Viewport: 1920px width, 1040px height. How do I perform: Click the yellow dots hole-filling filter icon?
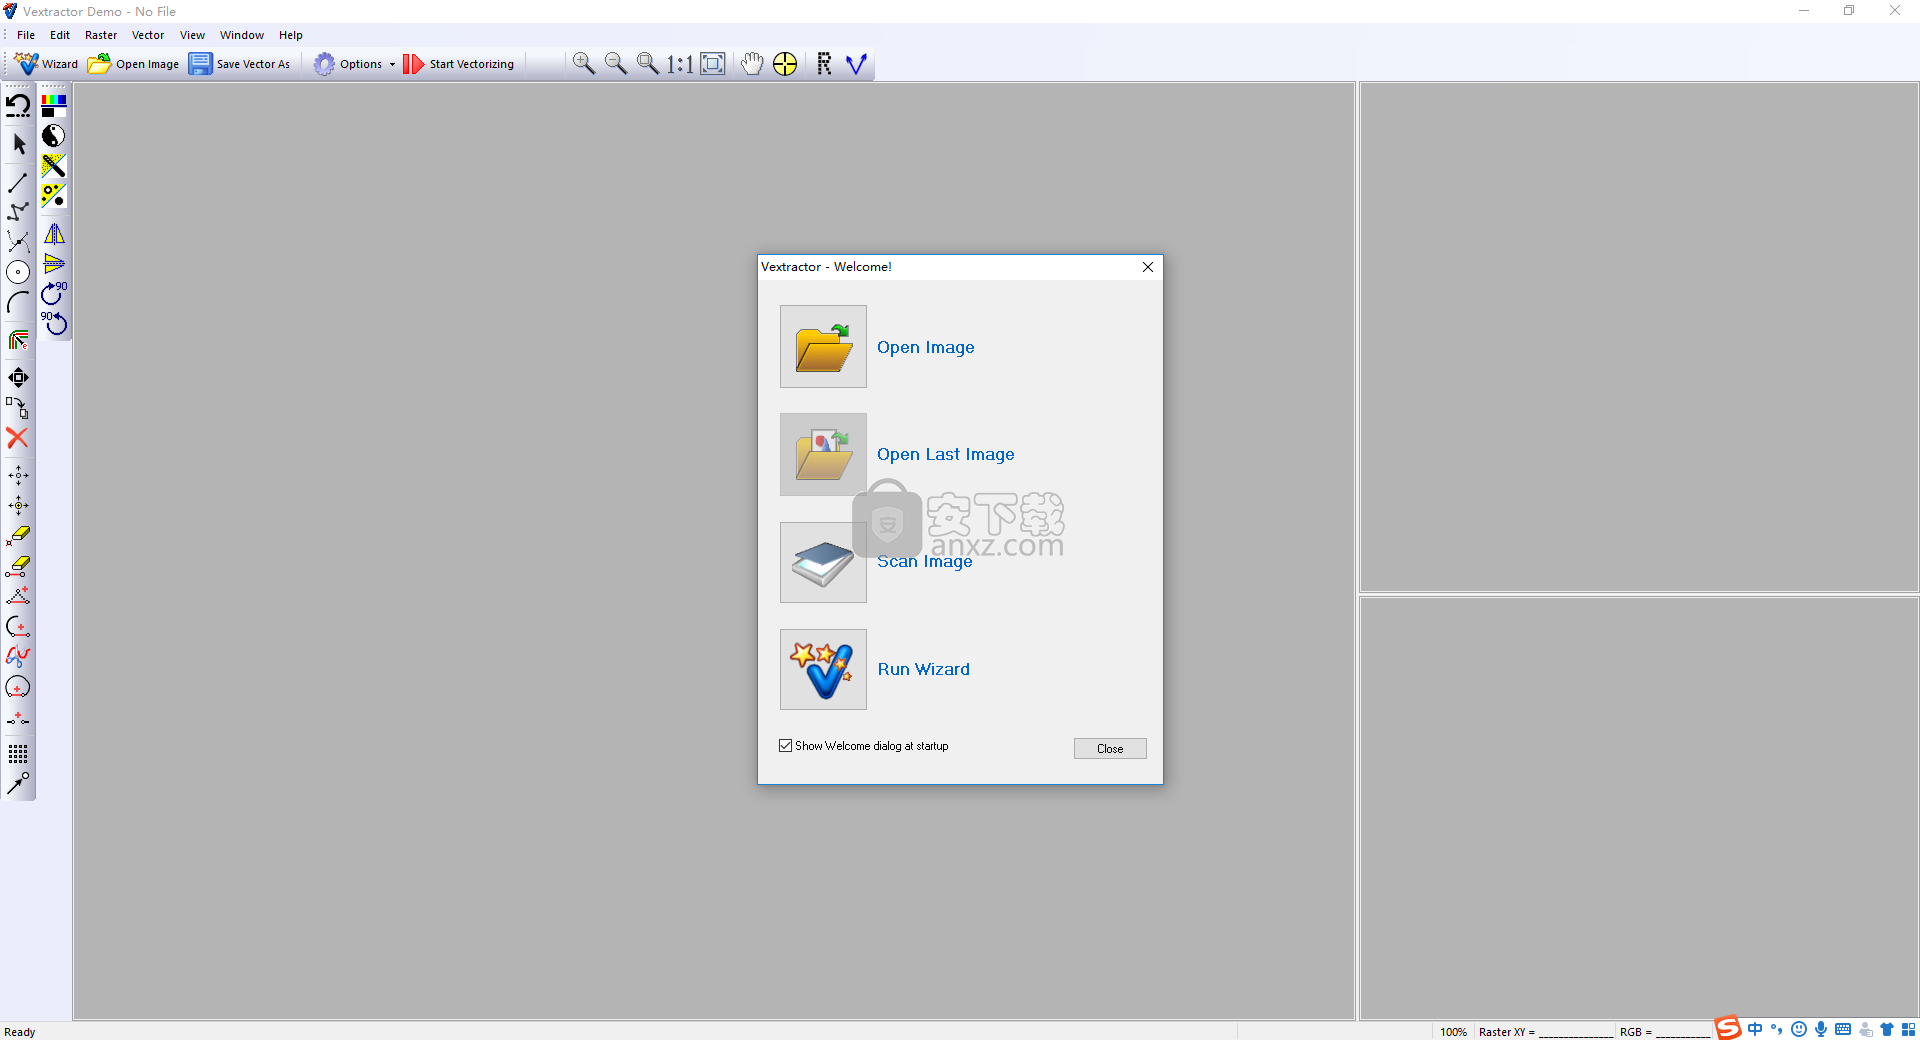[54, 196]
